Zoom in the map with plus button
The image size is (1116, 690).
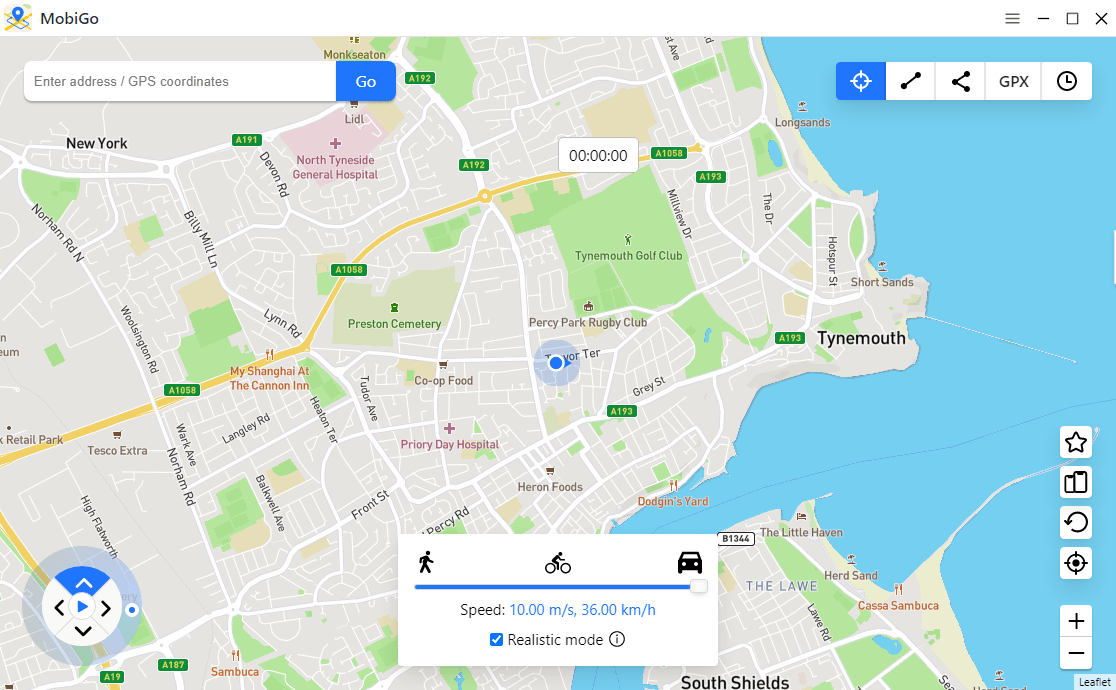point(1075,621)
